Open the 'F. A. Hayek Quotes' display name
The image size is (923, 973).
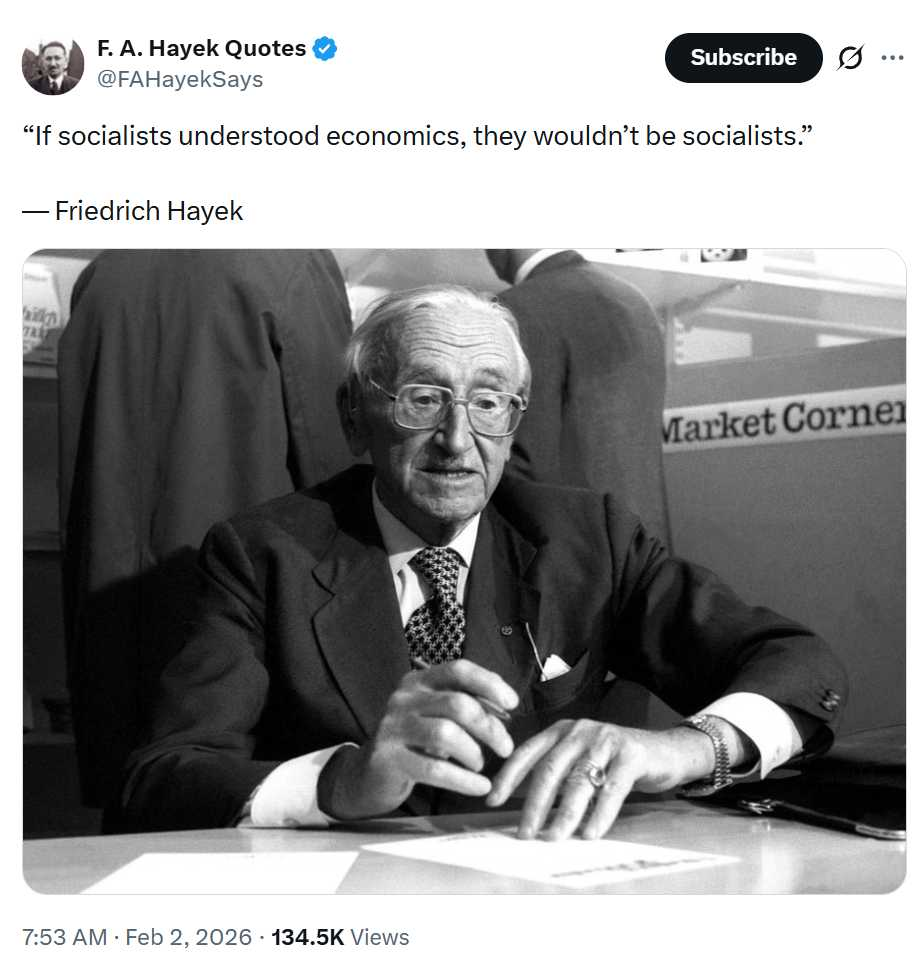pyautogui.click(x=201, y=48)
